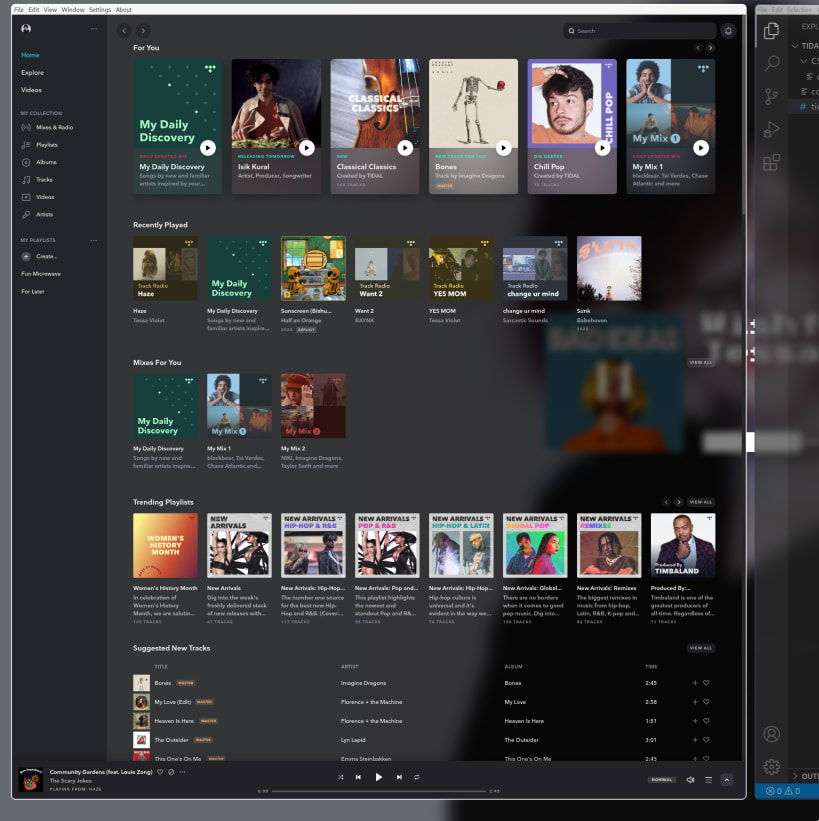Seek on the playback progress bar
Image resolution: width=819 pixels, height=821 pixels.
[379, 791]
